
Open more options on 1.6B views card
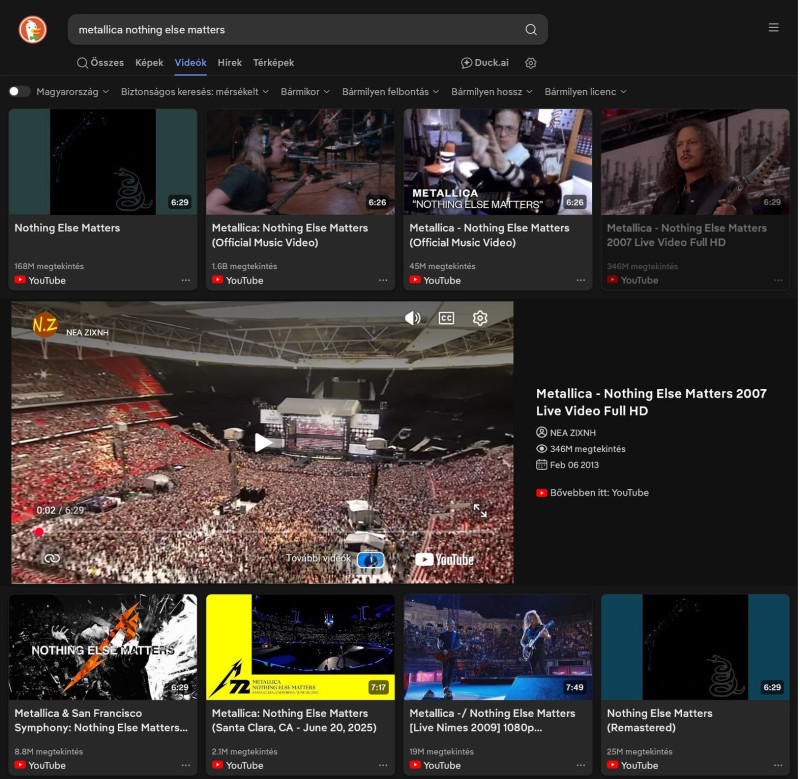coord(383,280)
